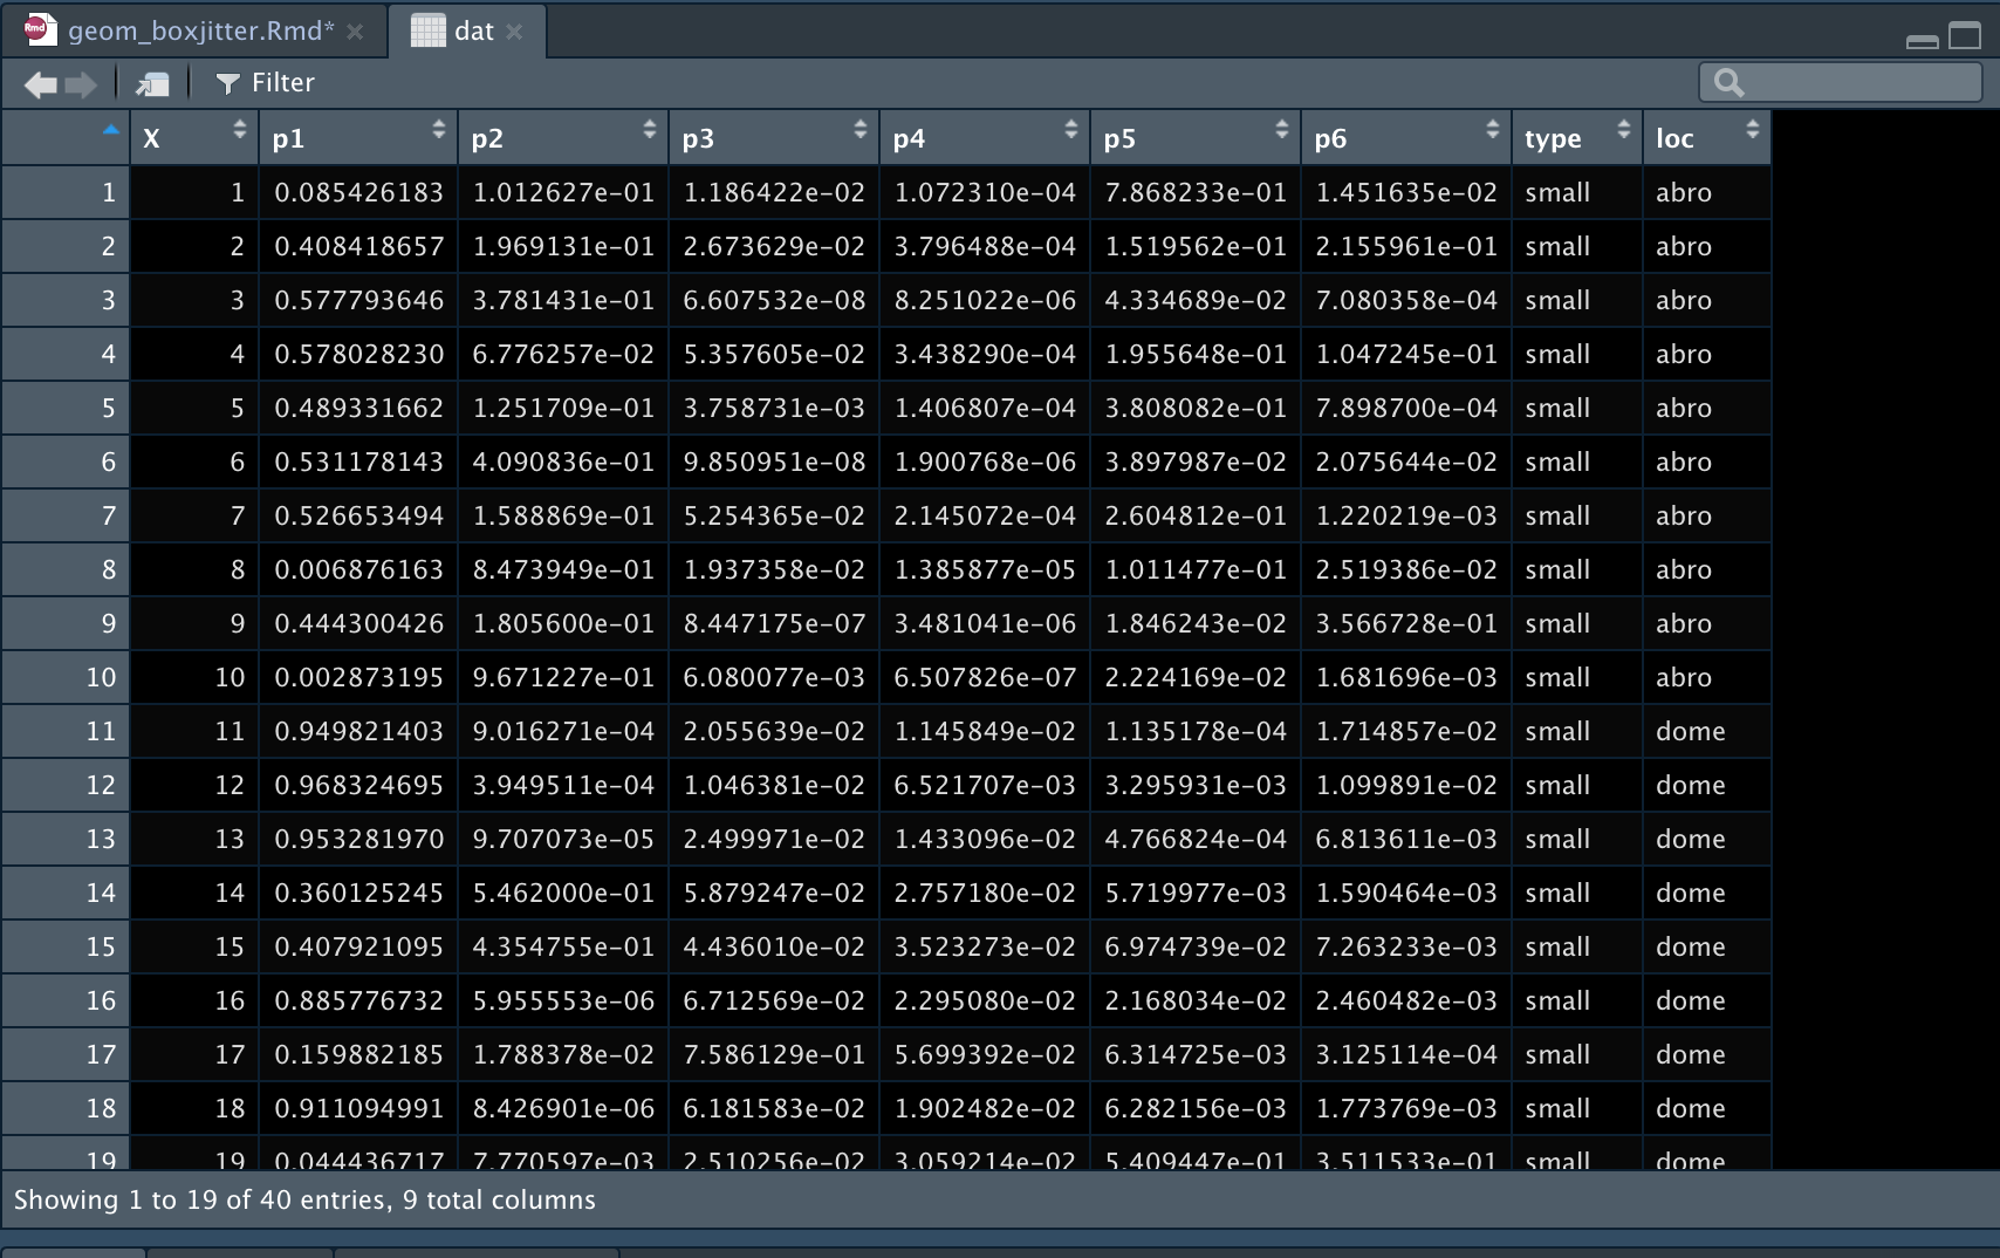Click the p4 column header label
The width and height of the screenshot is (2000, 1258).
(x=909, y=138)
